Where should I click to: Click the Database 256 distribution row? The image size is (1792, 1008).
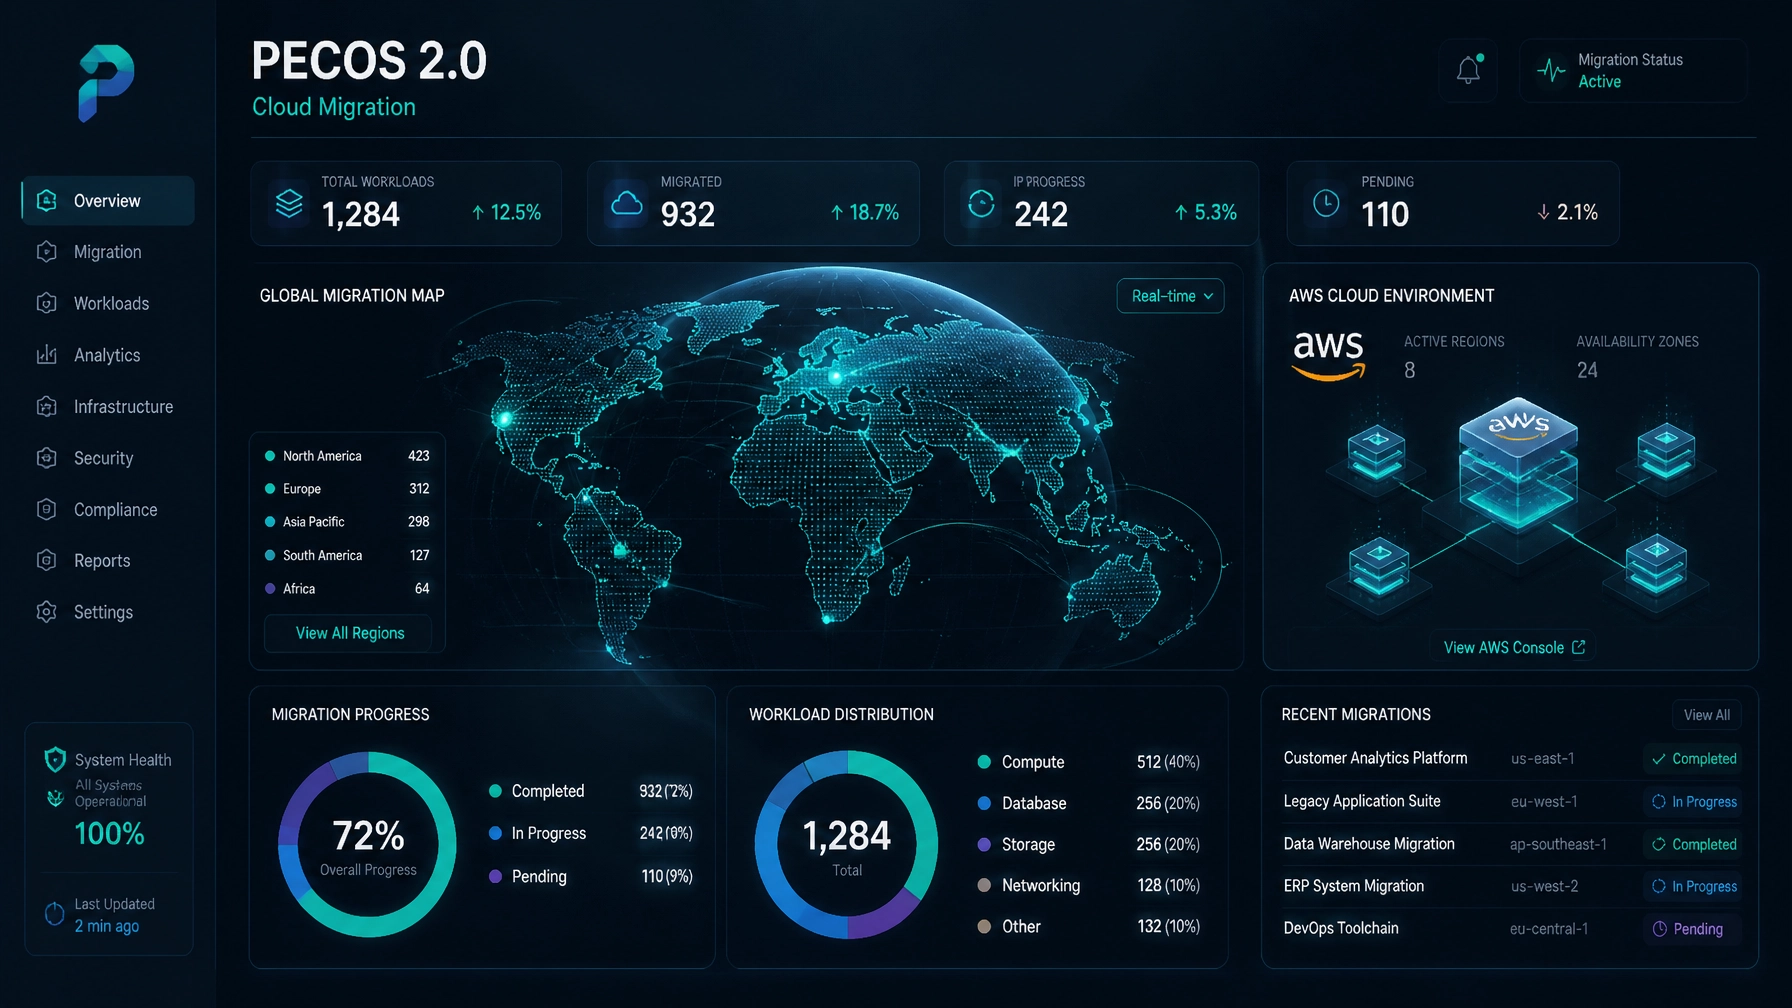point(1088,803)
